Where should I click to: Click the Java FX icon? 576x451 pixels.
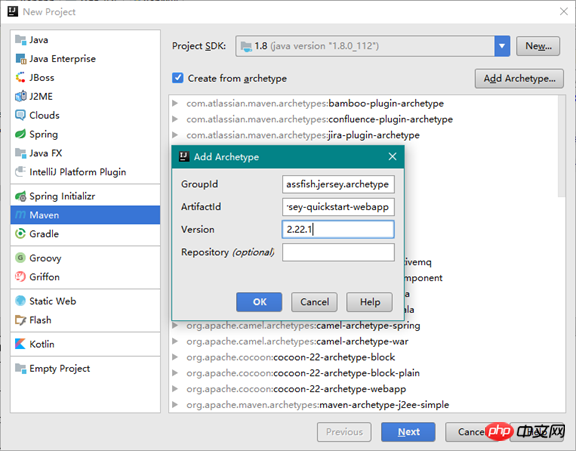tap(20, 153)
